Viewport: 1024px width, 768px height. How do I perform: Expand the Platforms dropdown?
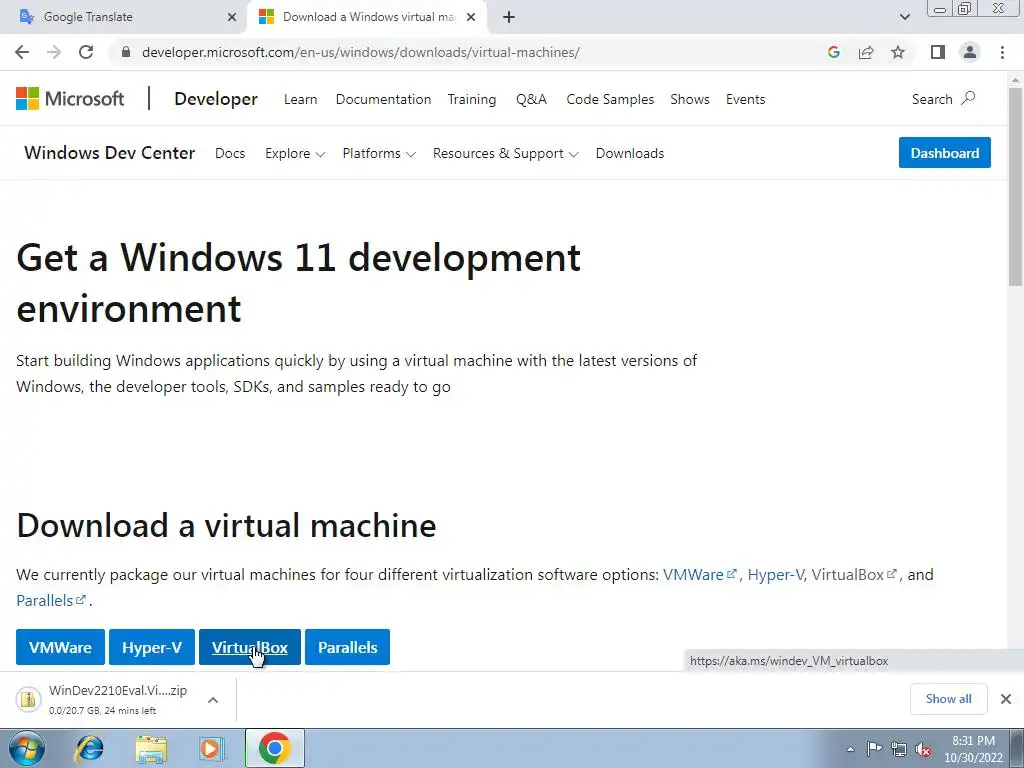(379, 153)
